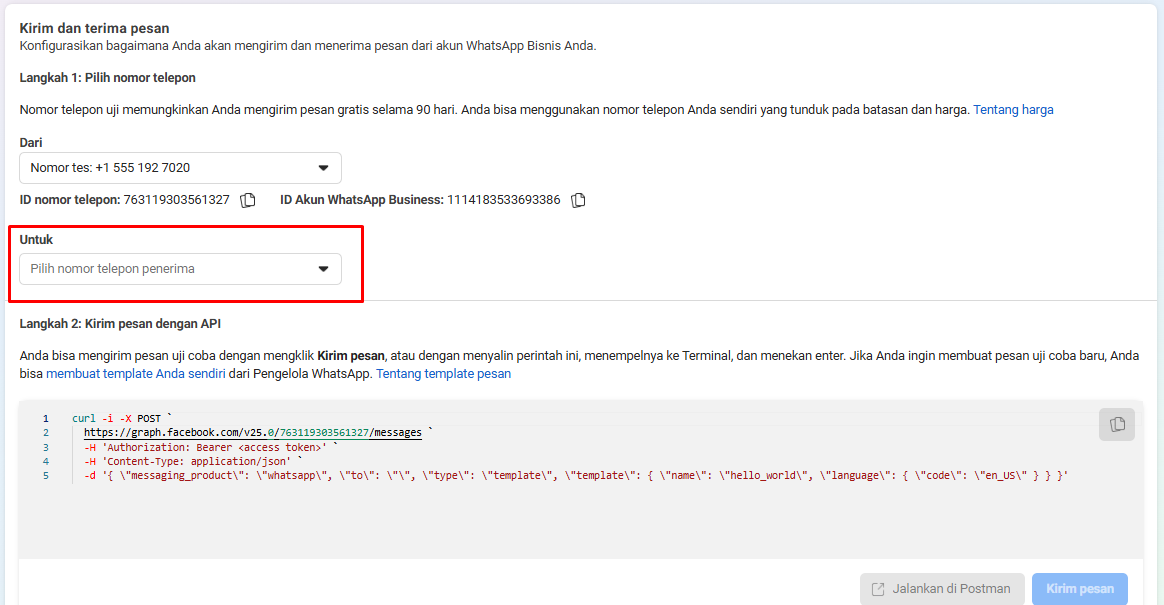Copy the phone number ID to clipboard
The height and width of the screenshot is (605, 1164).
pos(248,200)
